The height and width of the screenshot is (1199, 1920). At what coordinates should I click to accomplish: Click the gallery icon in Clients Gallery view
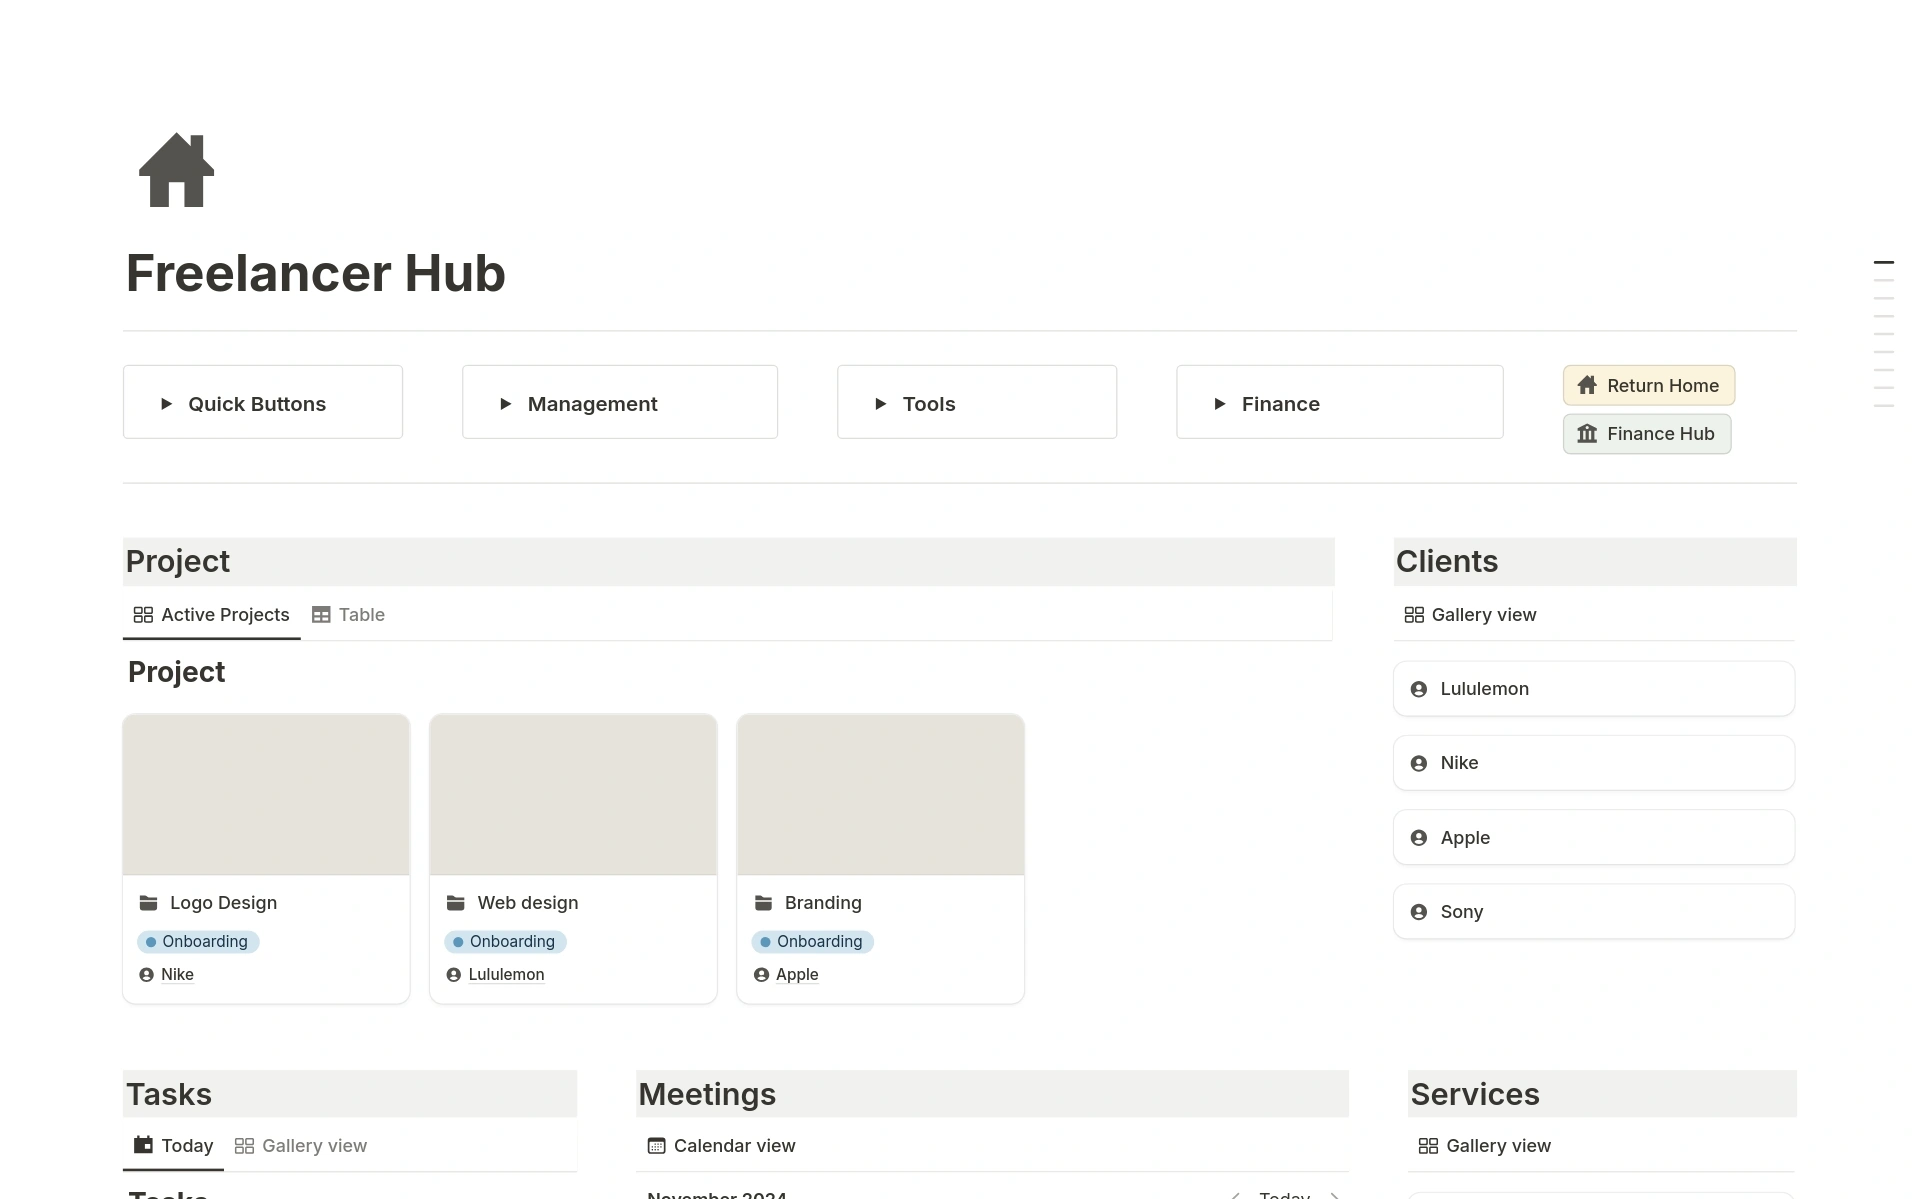tap(1414, 615)
